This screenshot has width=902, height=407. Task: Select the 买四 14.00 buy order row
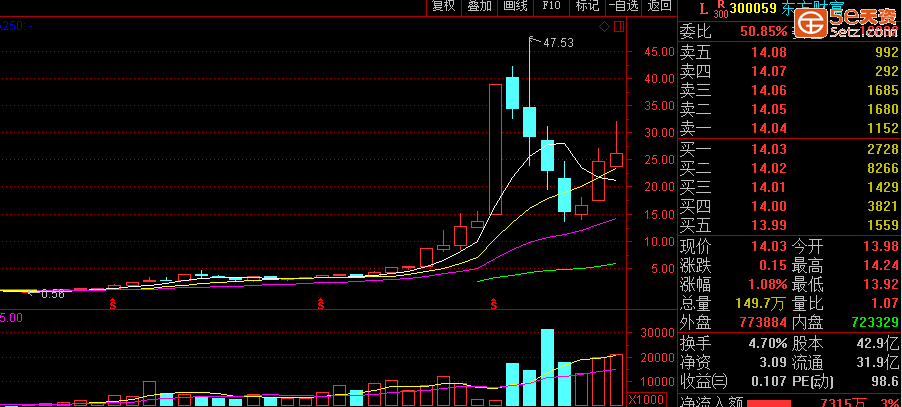point(789,206)
